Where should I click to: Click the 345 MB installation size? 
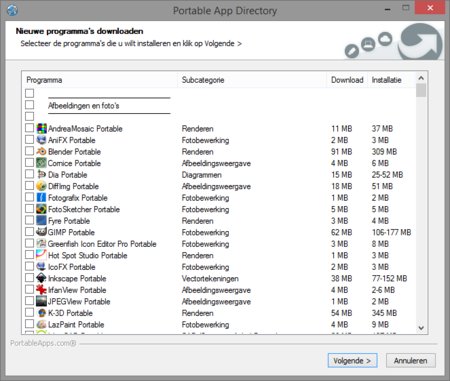[384, 313]
